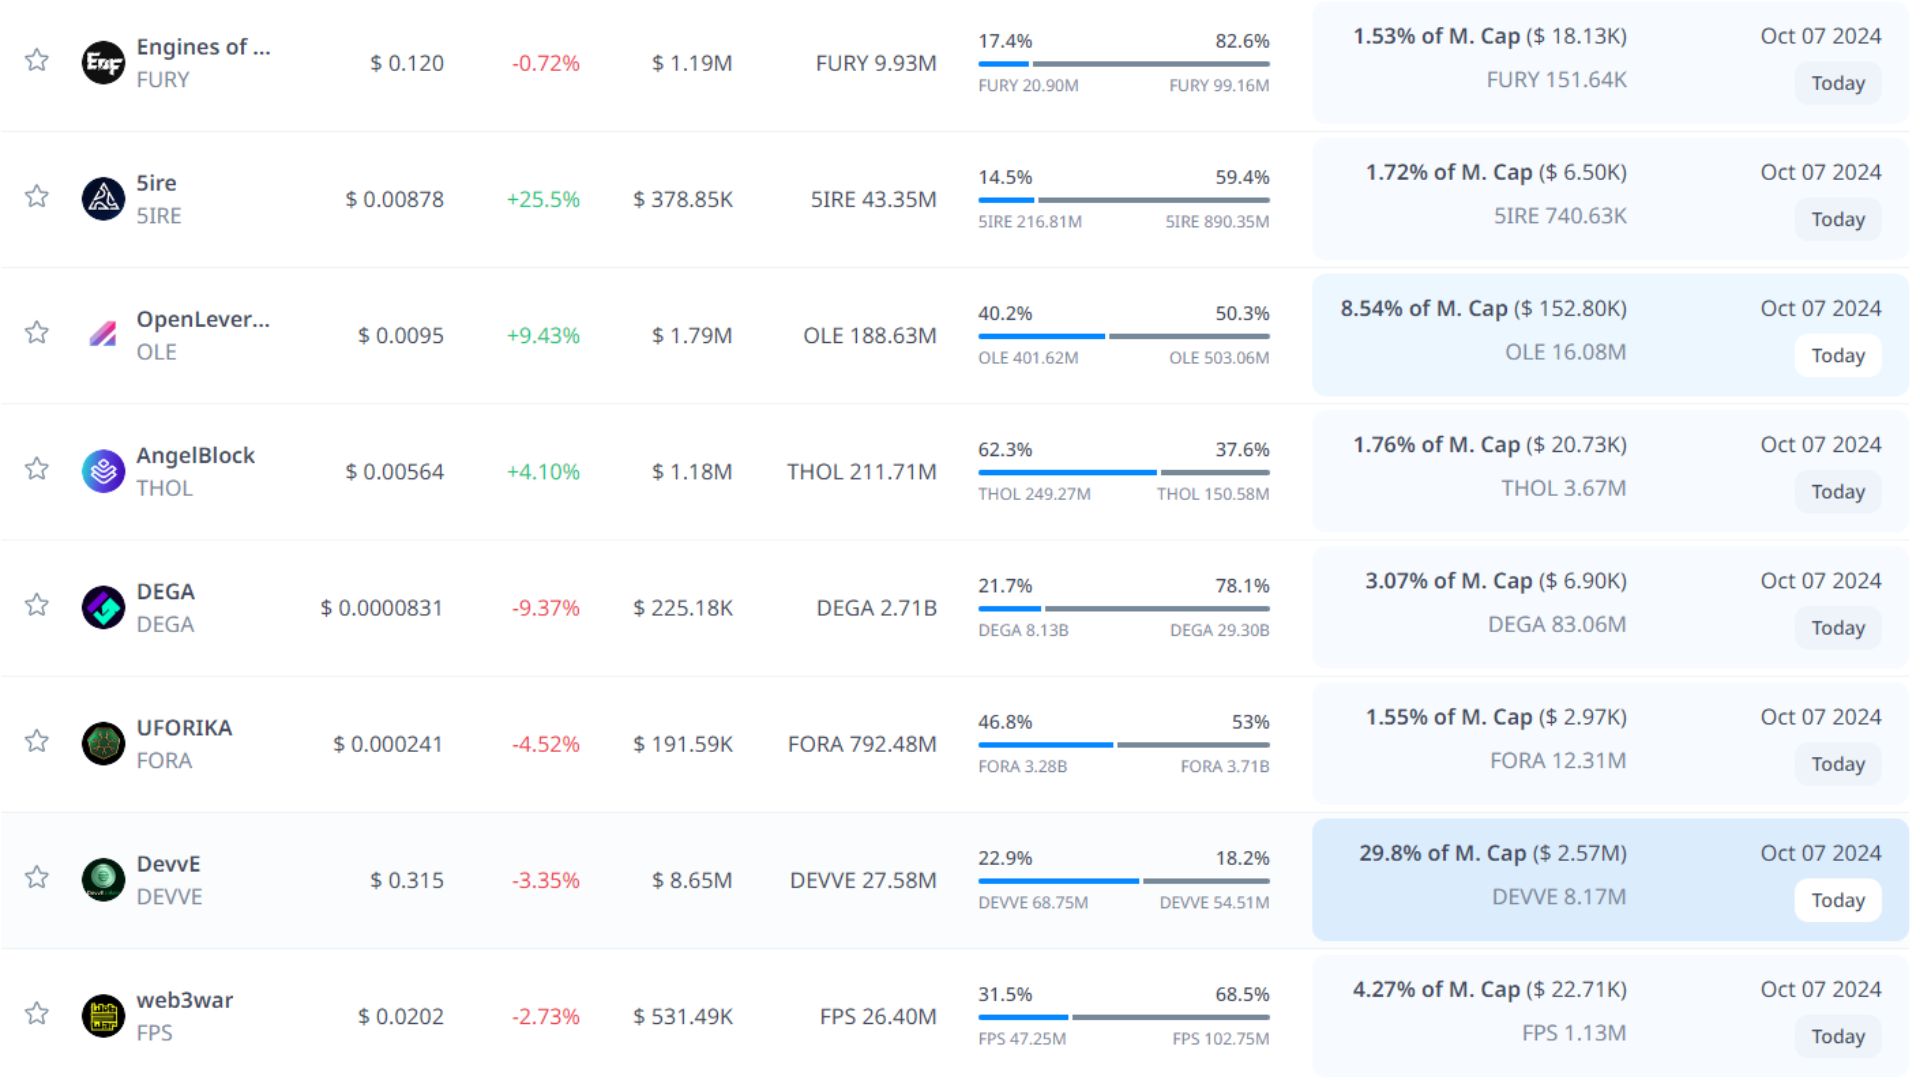This screenshot has width=1920, height=1080.
Task: Click OpenLeverage unlock progress bar
Action: coord(1123,336)
